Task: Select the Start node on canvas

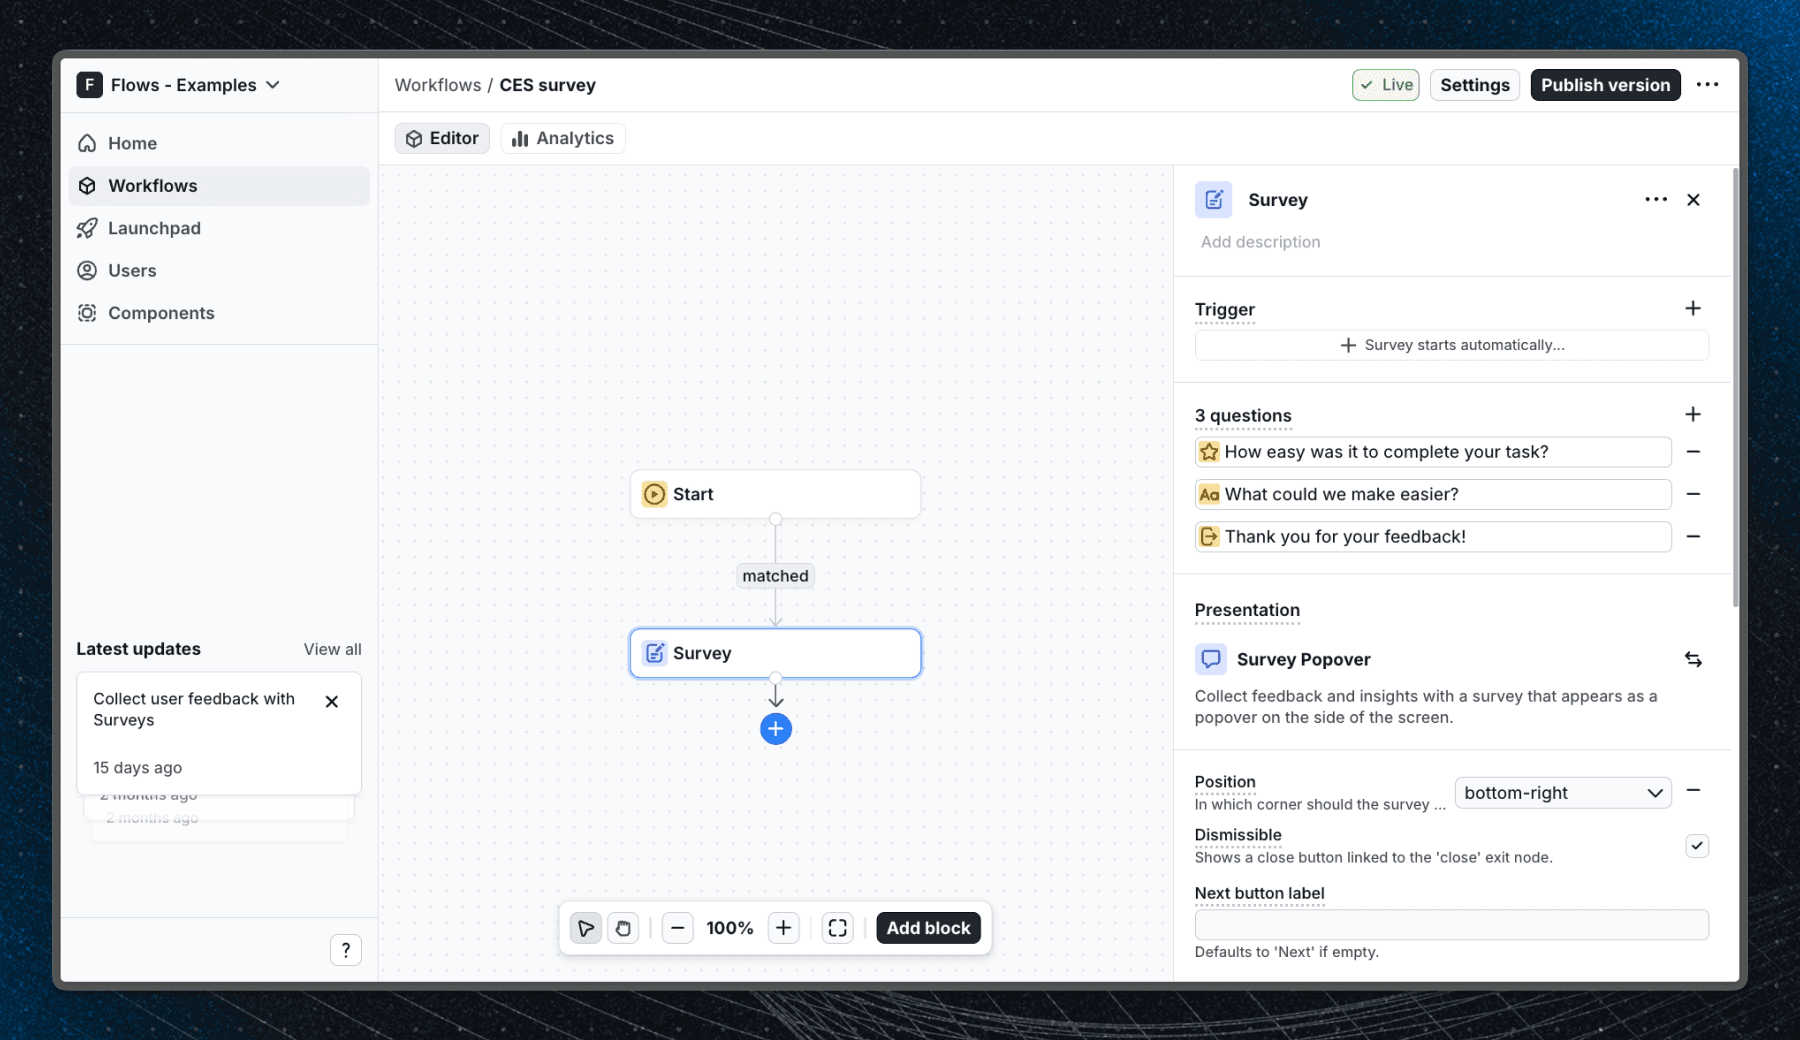Action: (775, 494)
